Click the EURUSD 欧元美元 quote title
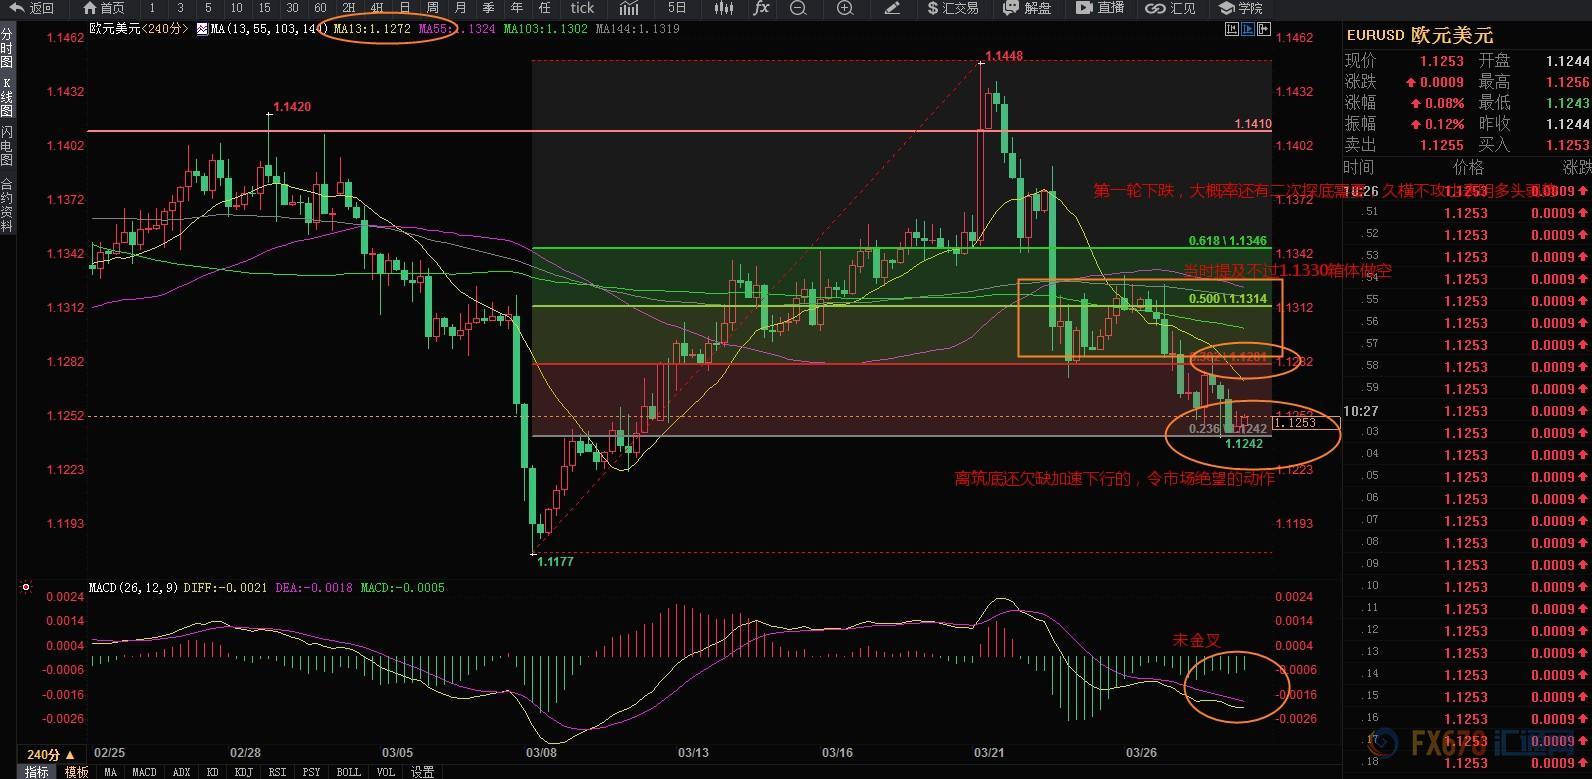This screenshot has height=779, width=1592. click(x=1420, y=35)
